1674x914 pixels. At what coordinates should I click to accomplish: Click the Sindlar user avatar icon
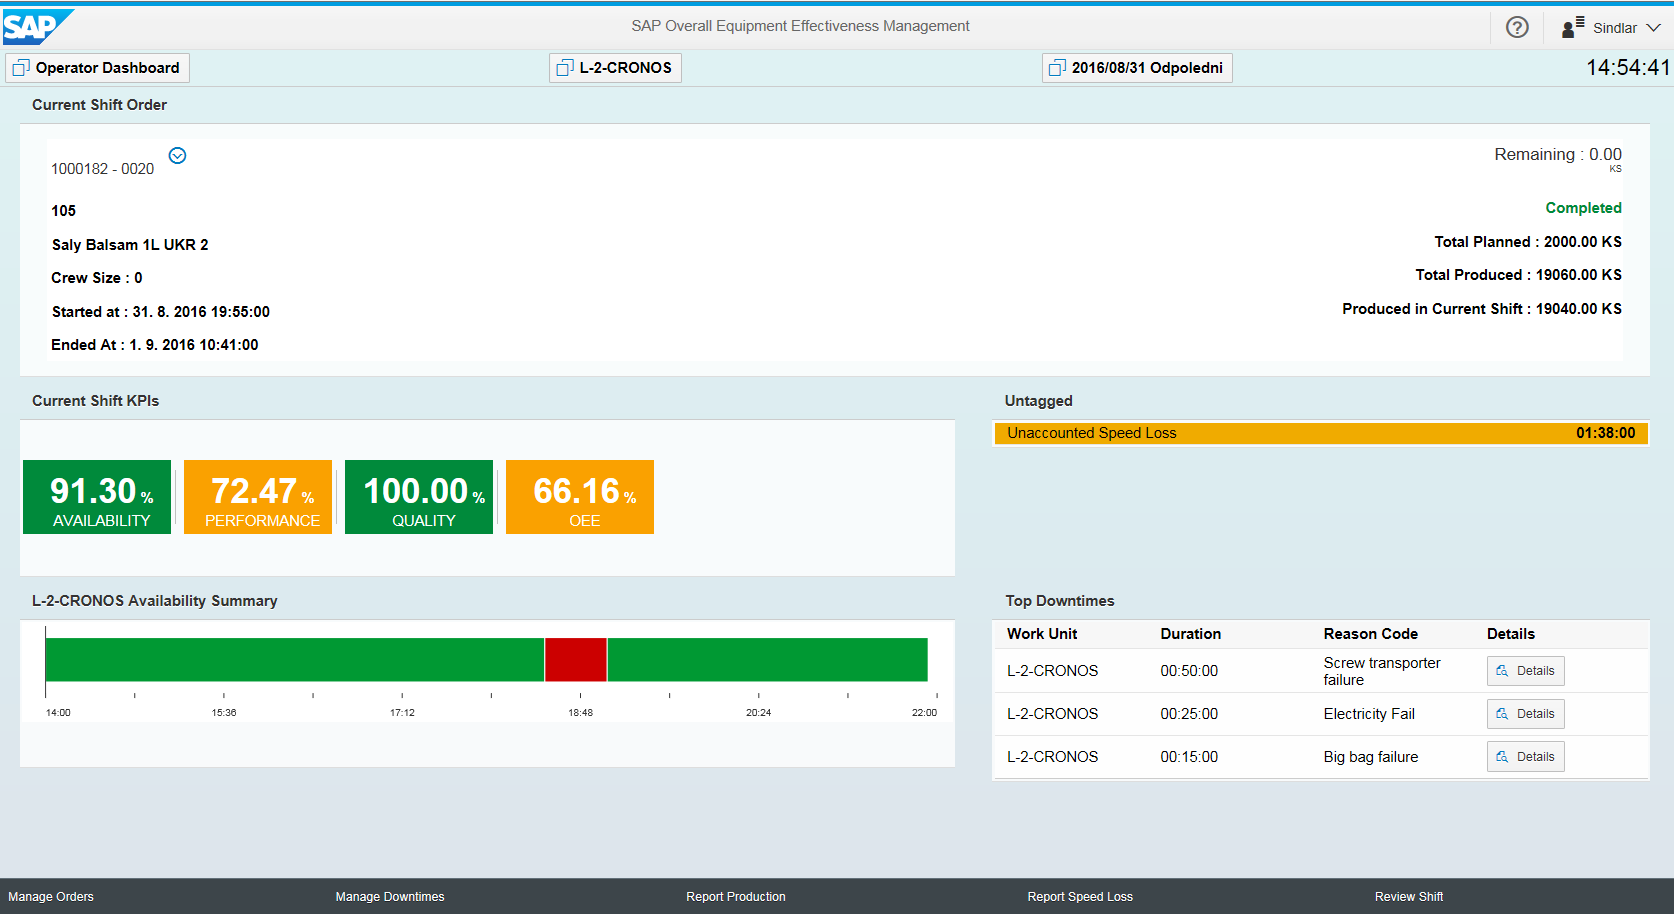(1572, 27)
